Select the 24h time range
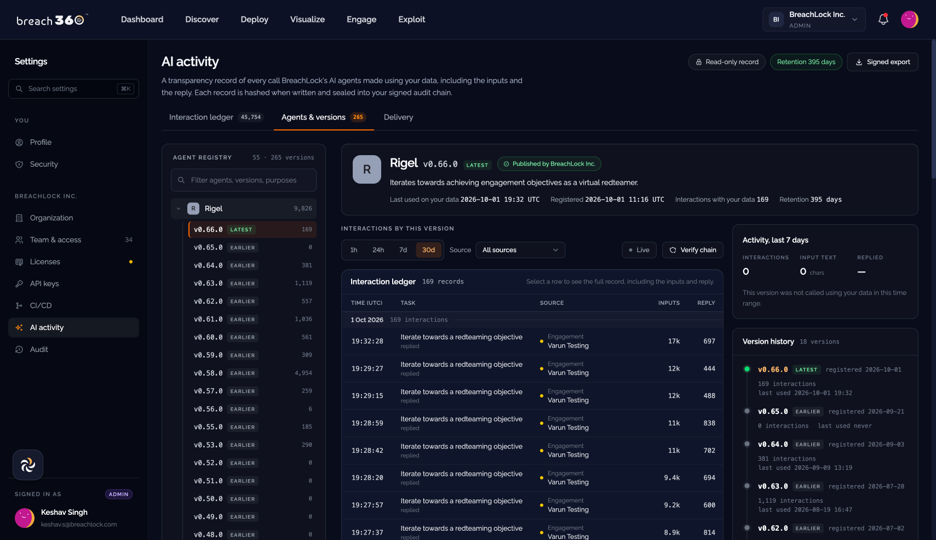The image size is (936, 540). [x=378, y=250]
